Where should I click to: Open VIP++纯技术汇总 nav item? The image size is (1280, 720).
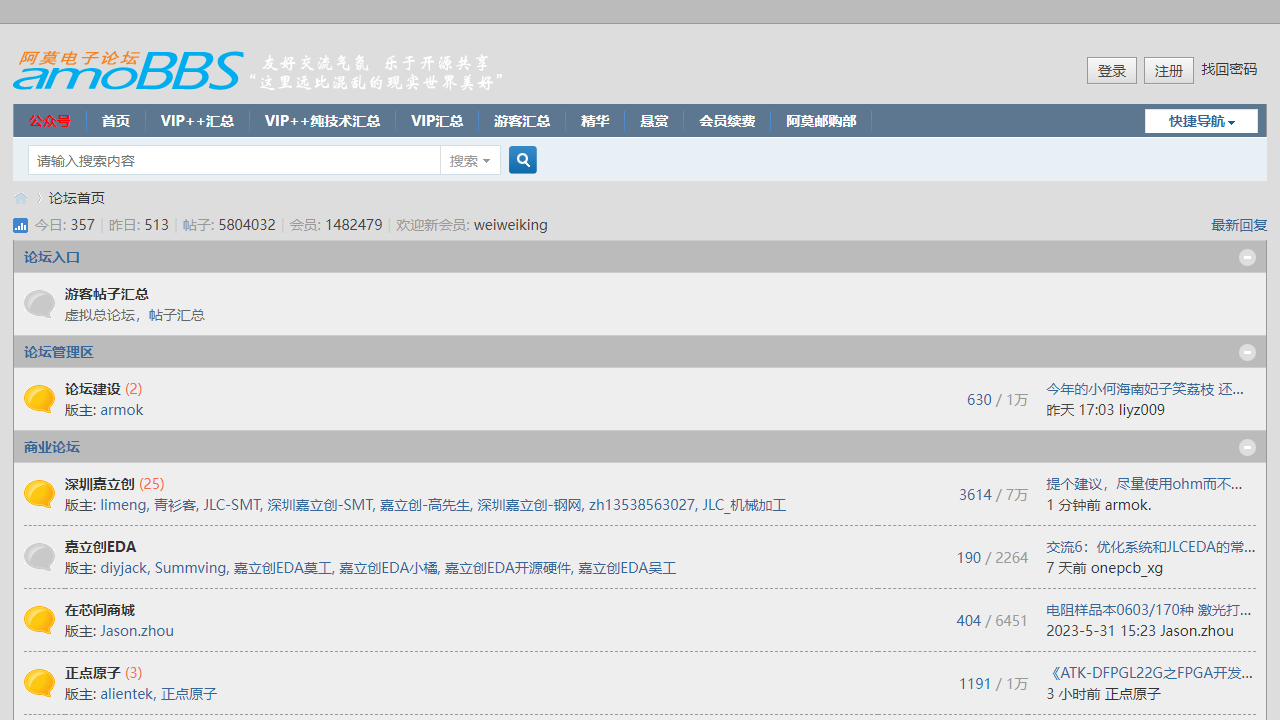click(x=322, y=121)
